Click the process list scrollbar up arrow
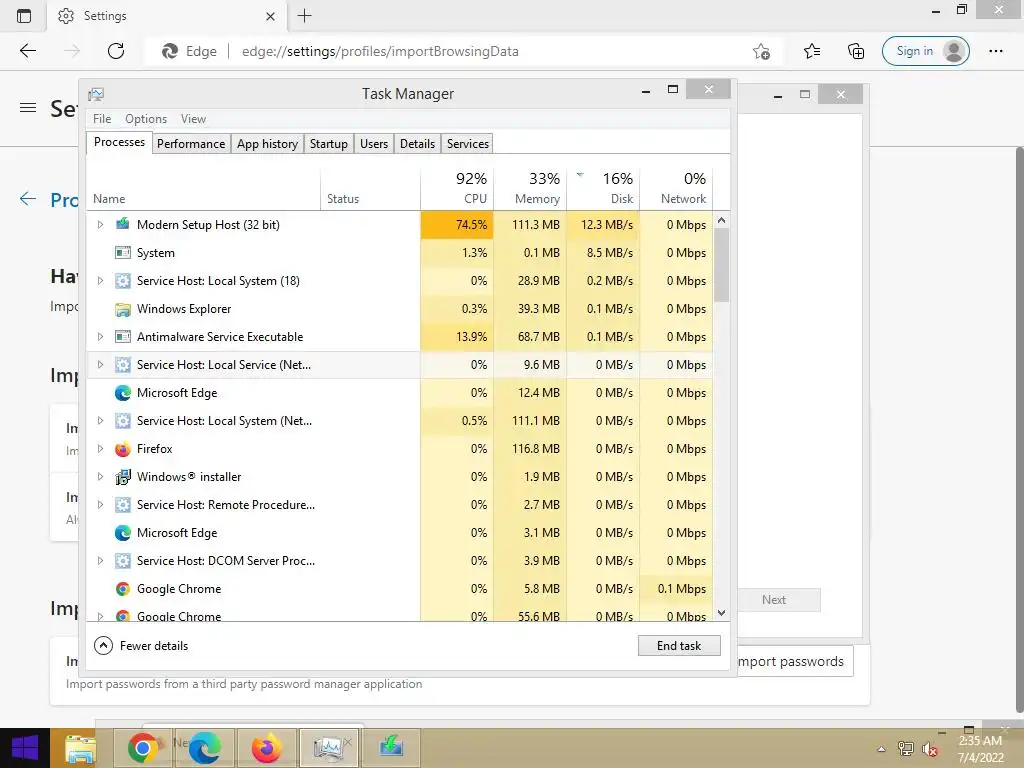 click(722, 221)
